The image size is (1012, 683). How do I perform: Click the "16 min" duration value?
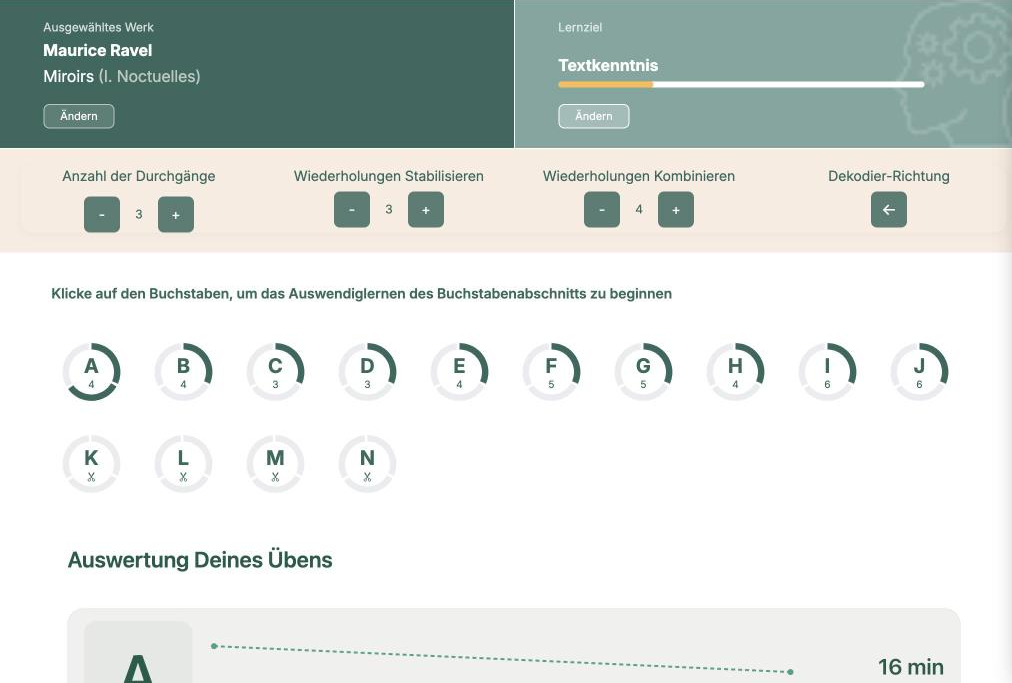click(911, 667)
